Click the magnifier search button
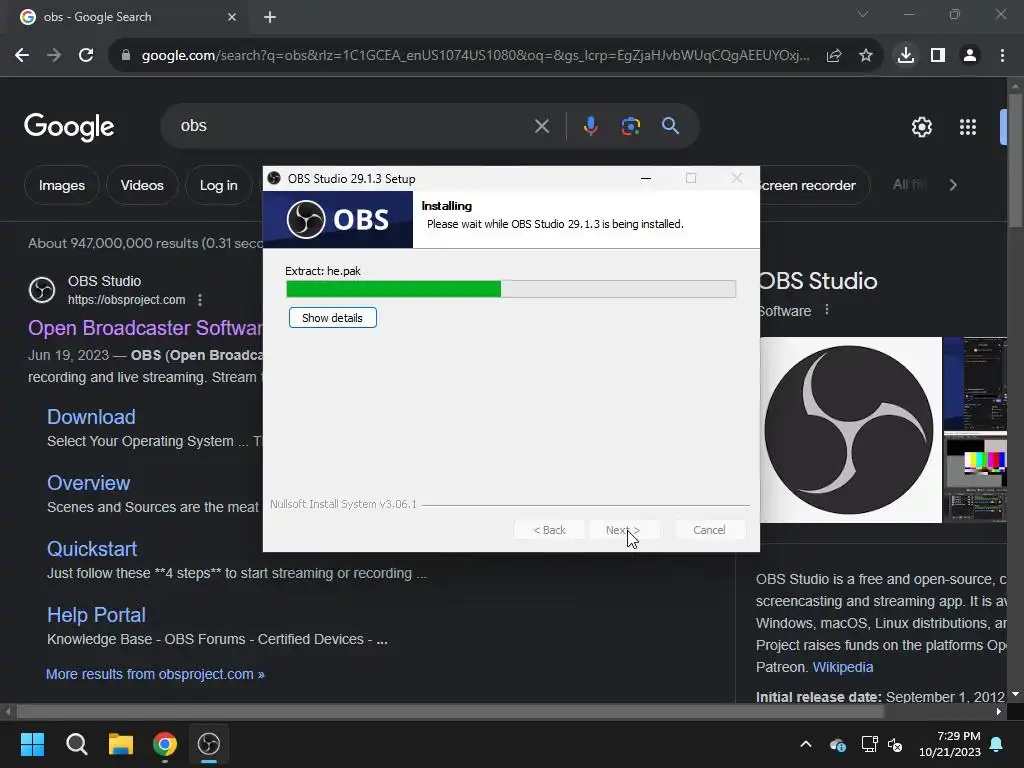The width and height of the screenshot is (1024, 768). (671, 126)
